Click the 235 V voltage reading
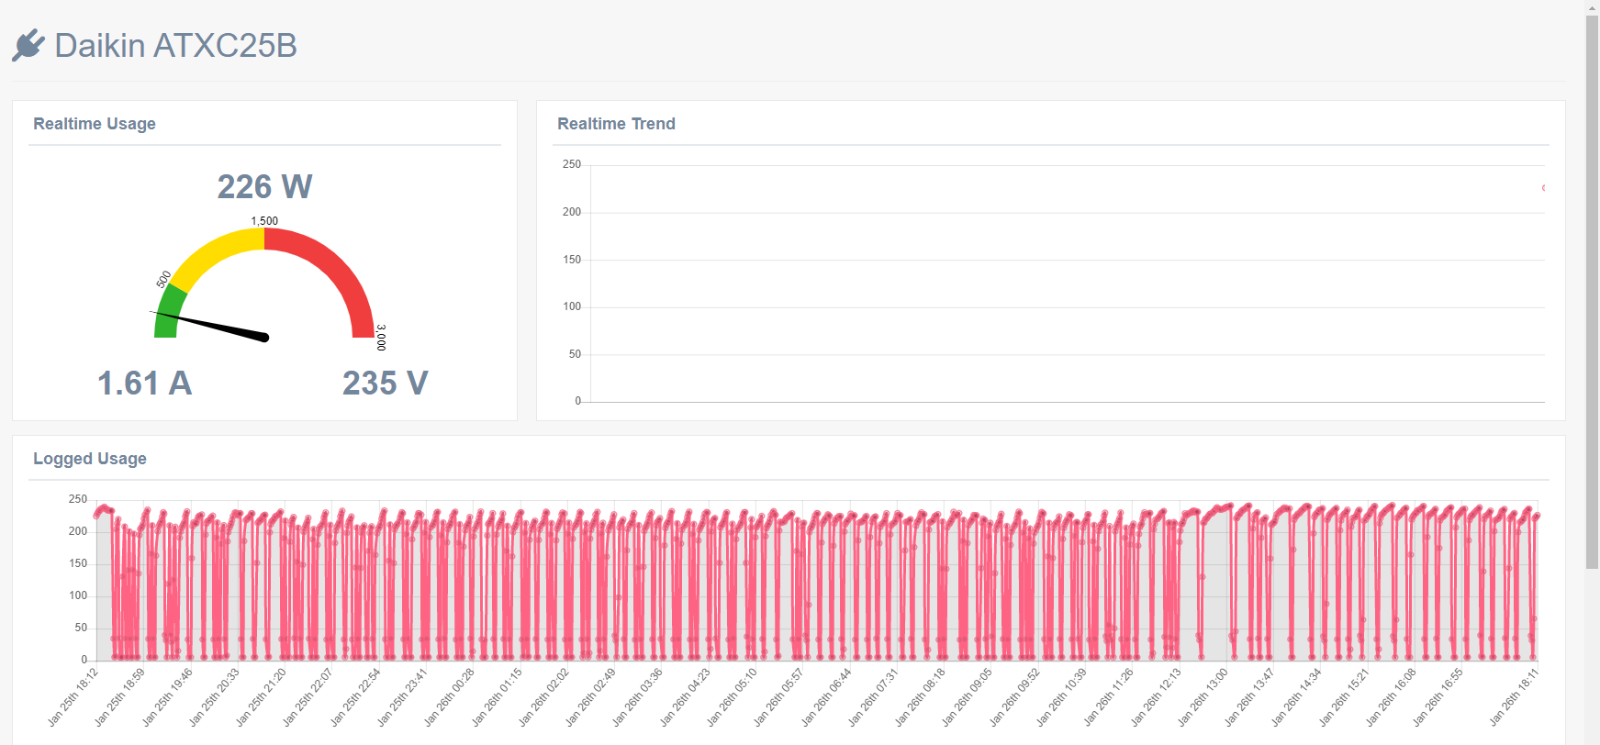Viewport: 1600px width, 745px height. click(385, 383)
